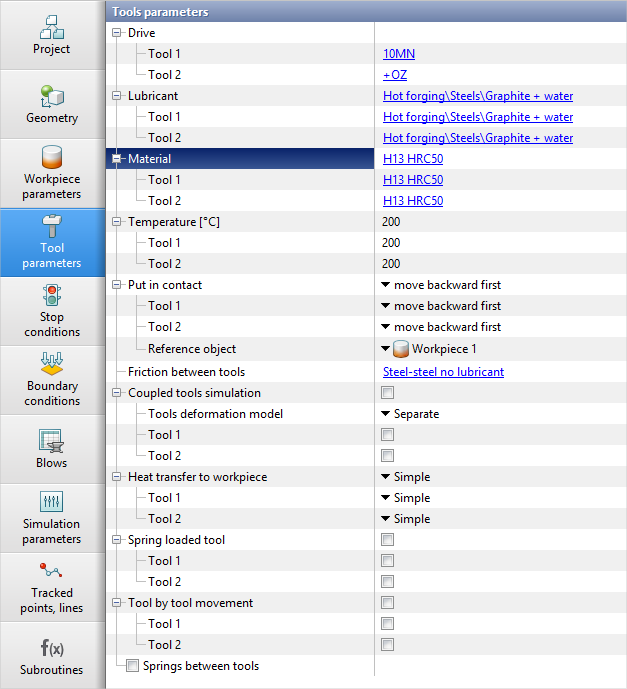The image size is (627, 689).
Task: Collapse the Tool by tool movement node
Action: click(116, 603)
